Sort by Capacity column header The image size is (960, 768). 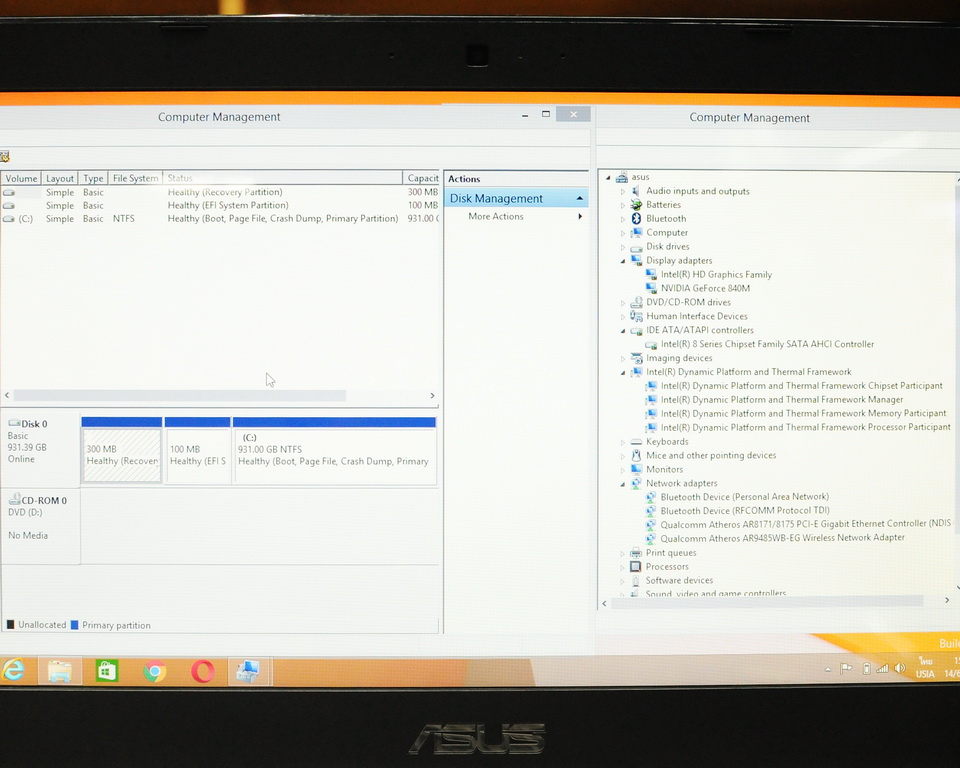tap(422, 178)
